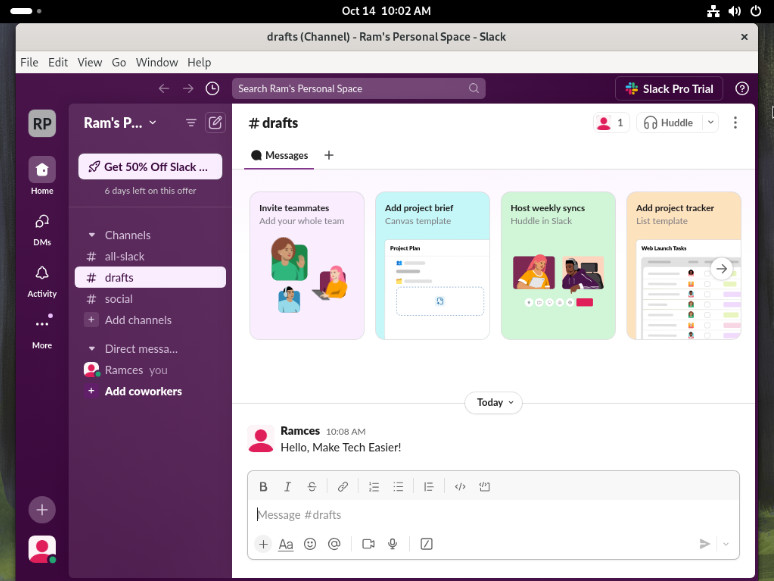Image resolution: width=774 pixels, height=581 pixels.
Task: Open the help question mark
Action: pyautogui.click(x=742, y=88)
